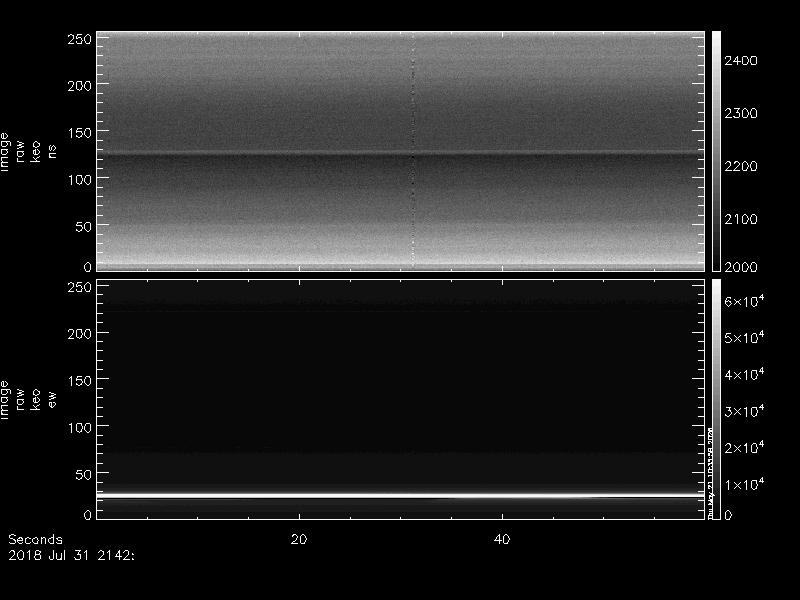This screenshot has height=600, width=800.
Task: Click the 2000 colorbar value
Action: (741, 267)
